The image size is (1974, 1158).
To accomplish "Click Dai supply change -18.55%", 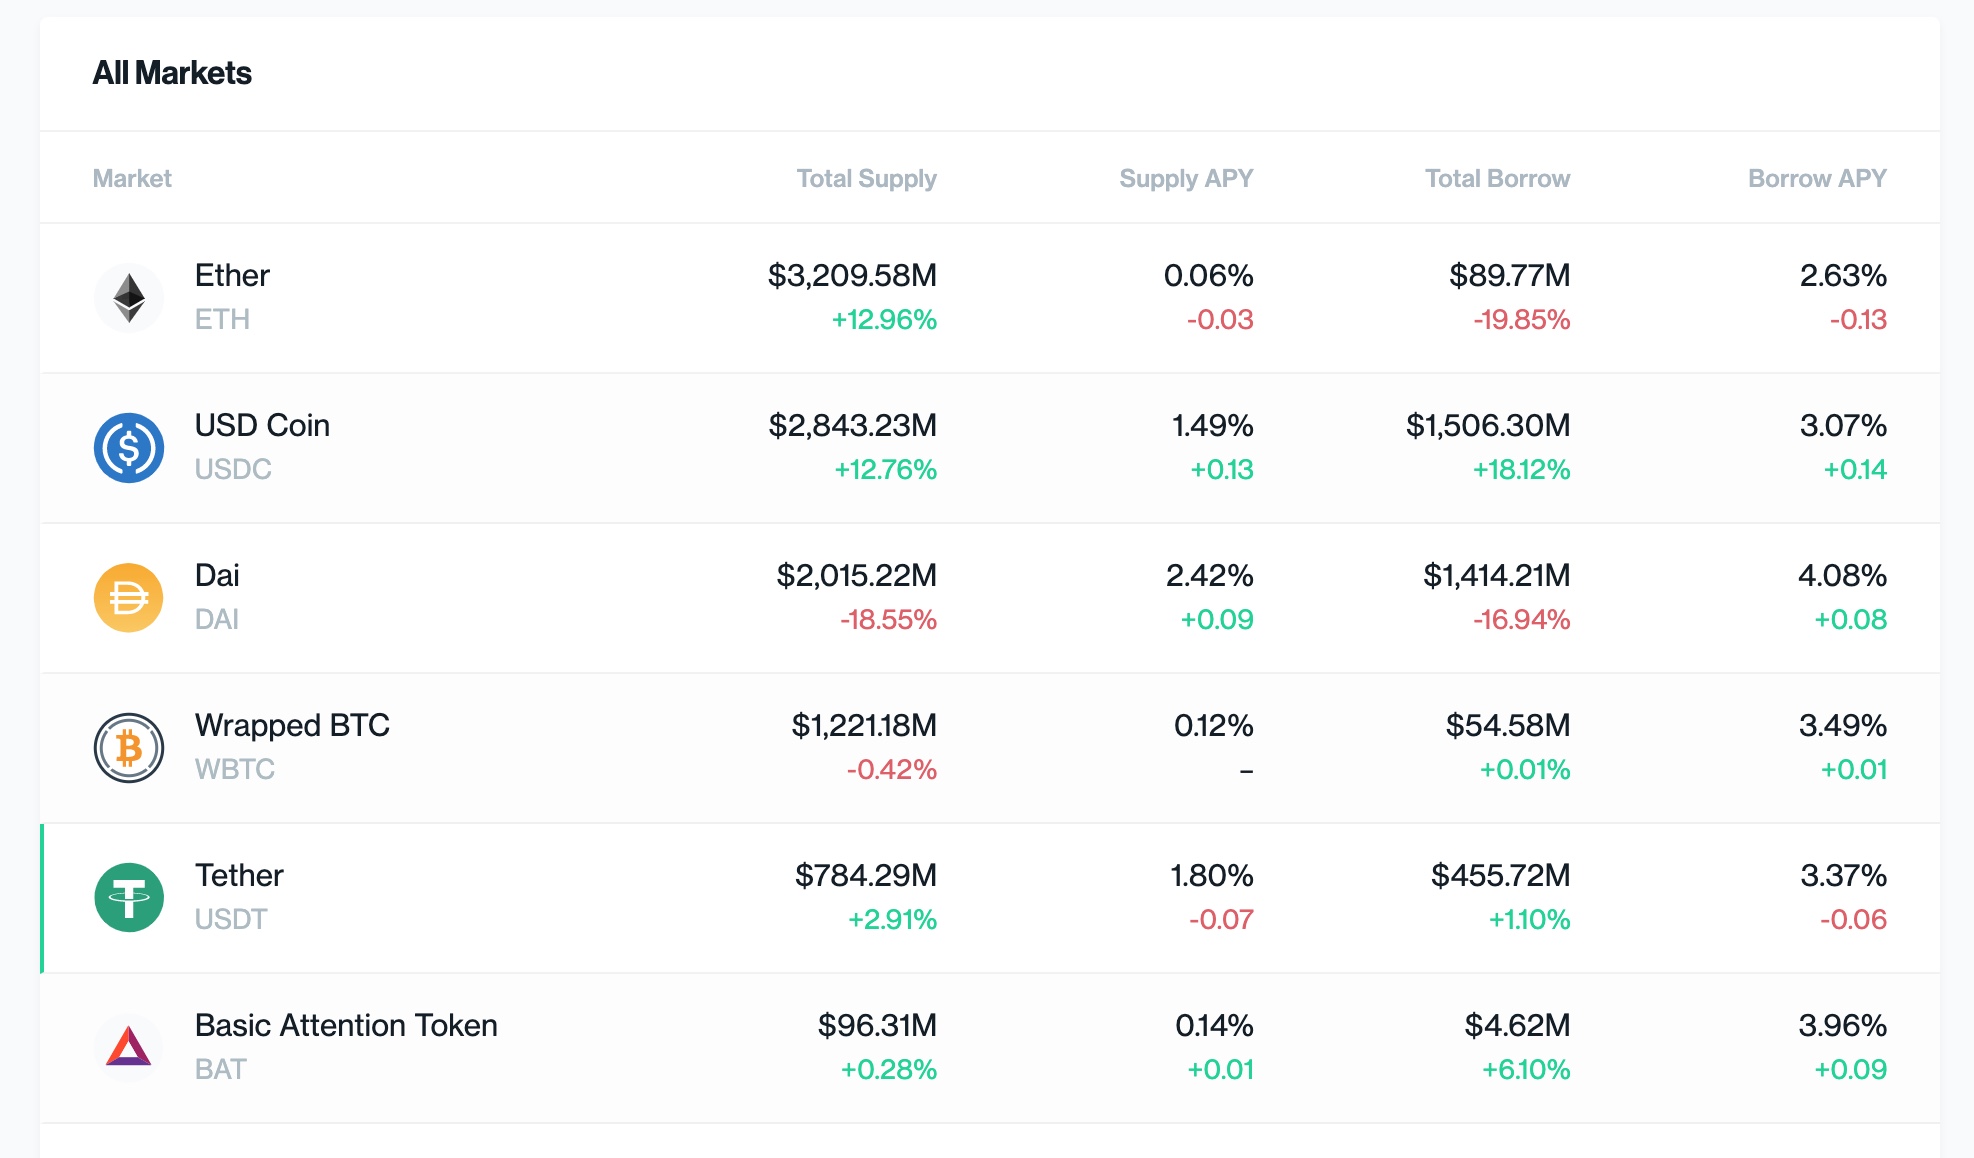I will [x=888, y=619].
